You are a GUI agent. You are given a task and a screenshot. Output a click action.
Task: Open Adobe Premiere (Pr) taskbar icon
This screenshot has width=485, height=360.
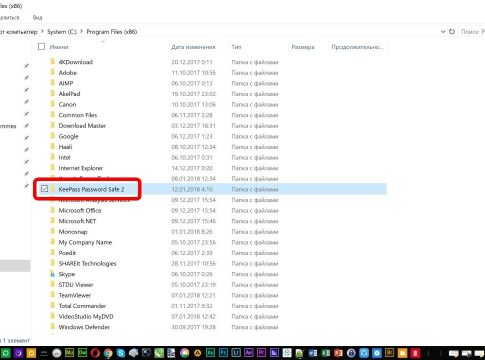click(261, 353)
